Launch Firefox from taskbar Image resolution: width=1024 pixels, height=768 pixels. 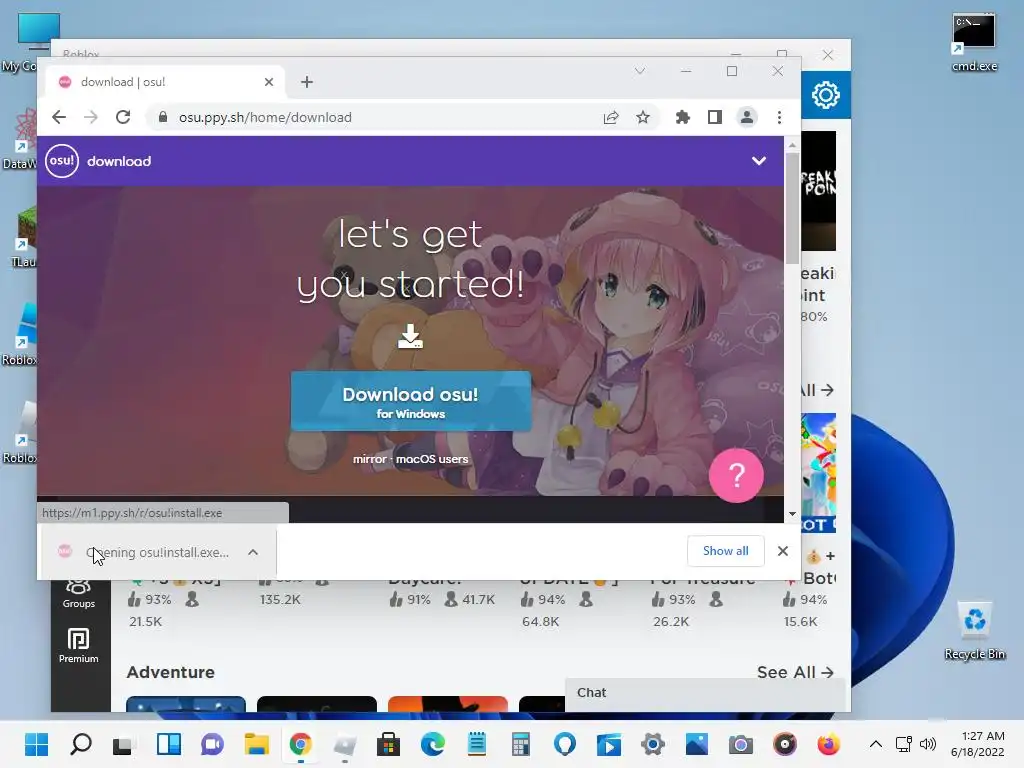click(x=829, y=744)
